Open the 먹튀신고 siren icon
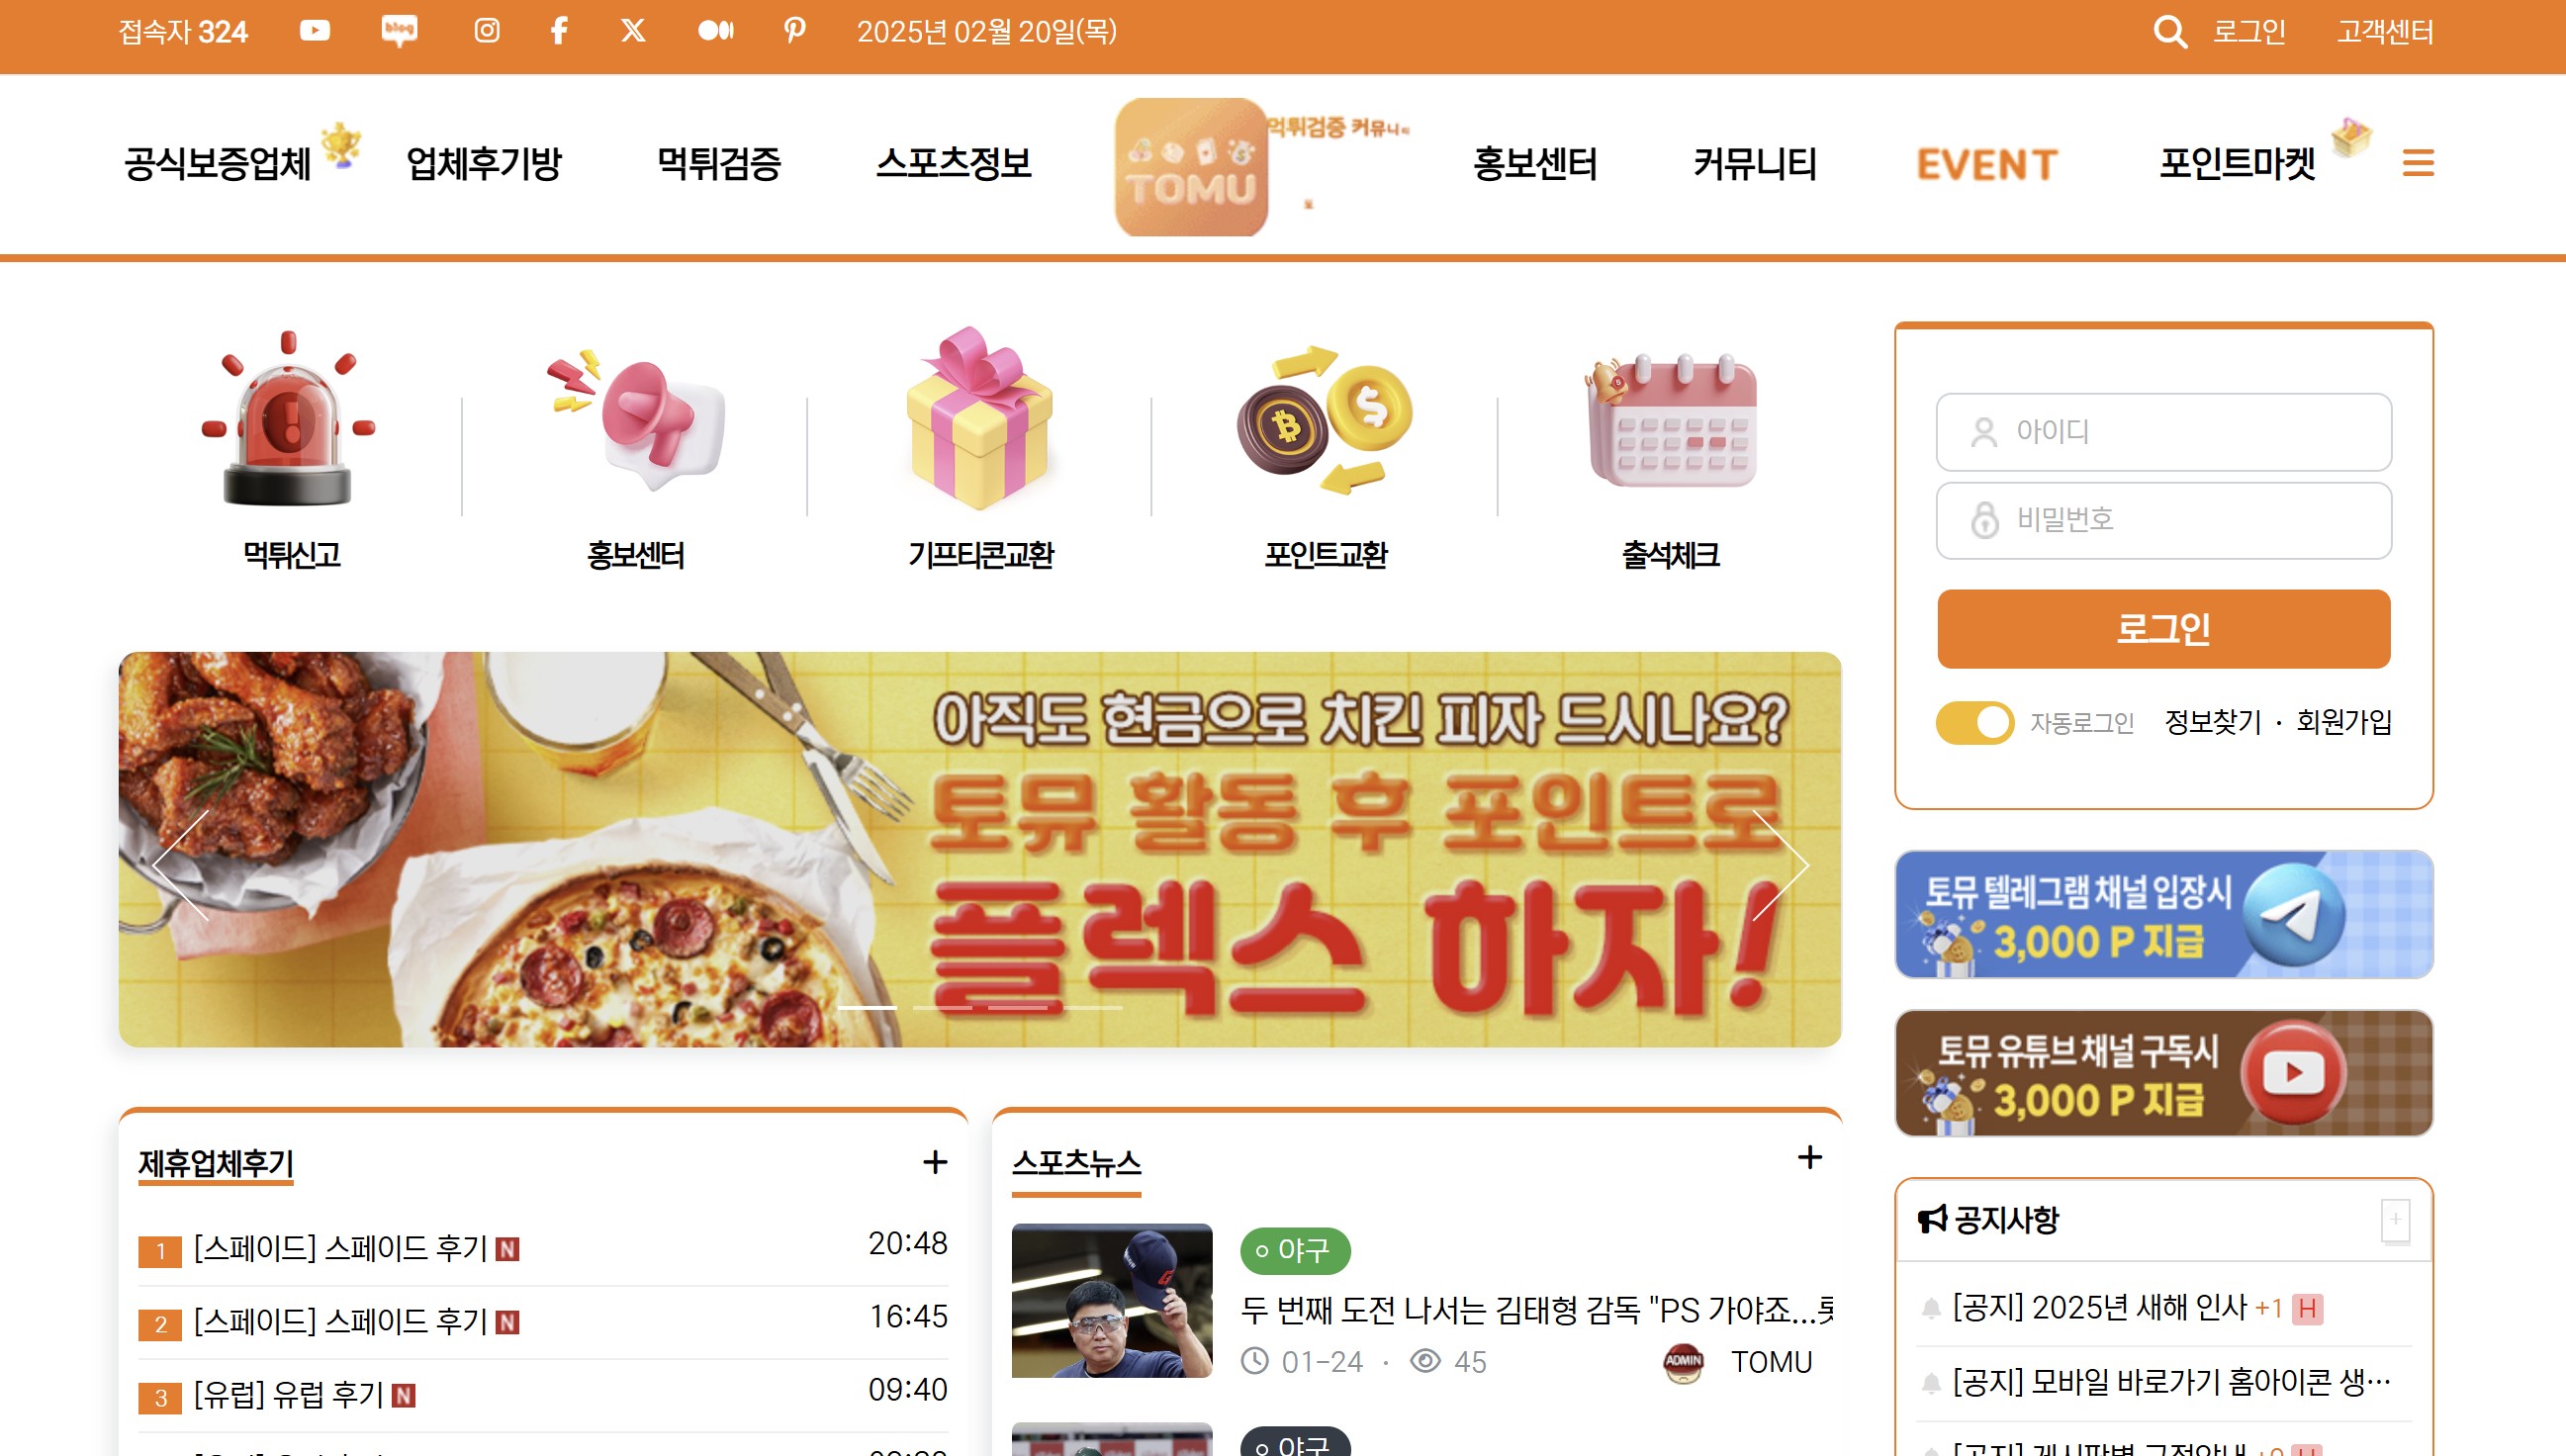Viewport: 2566px width, 1456px height. pyautogui.click(x=289, y=418)
